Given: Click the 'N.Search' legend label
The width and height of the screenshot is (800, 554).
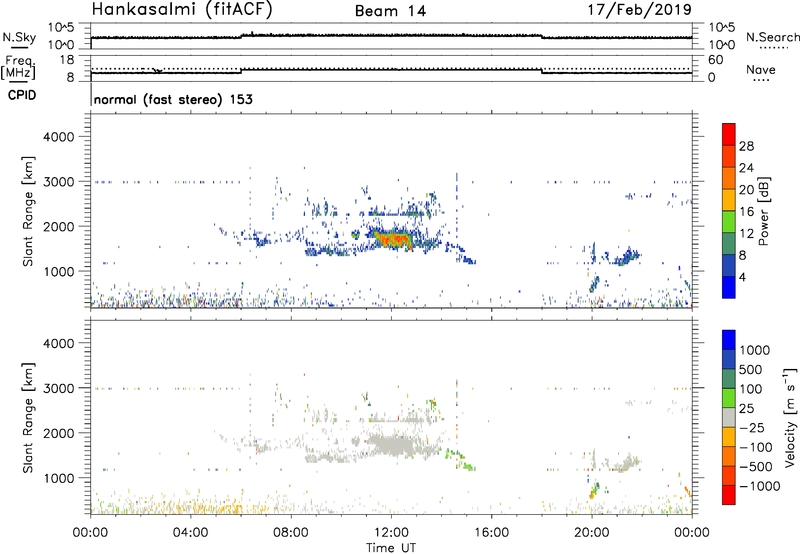Looking at the screenshot, I should pyautogui.click(x=772, y=37).
